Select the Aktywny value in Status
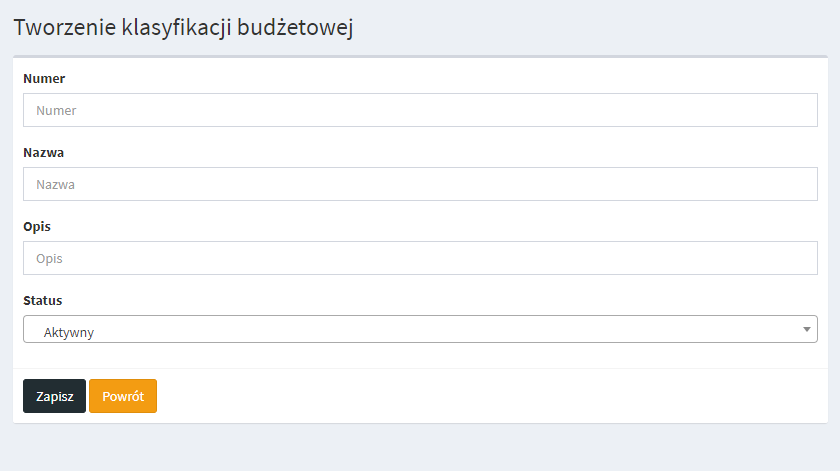The width and height of the screenshot is (840, 471). (x=69, y=332)
